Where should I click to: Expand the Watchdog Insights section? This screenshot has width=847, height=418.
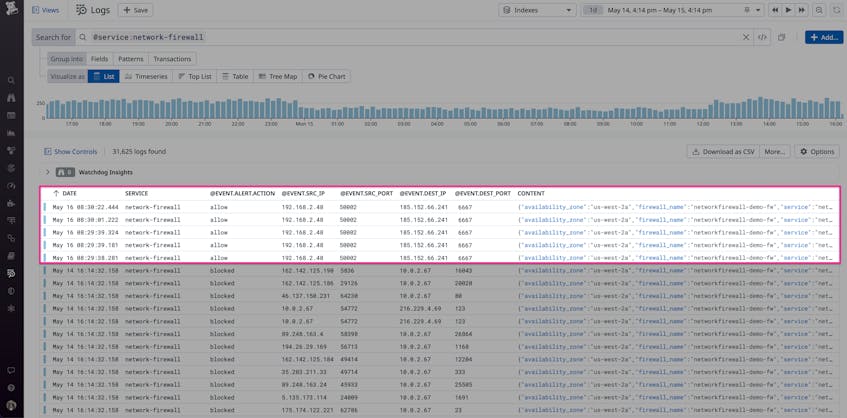point(48,172)
